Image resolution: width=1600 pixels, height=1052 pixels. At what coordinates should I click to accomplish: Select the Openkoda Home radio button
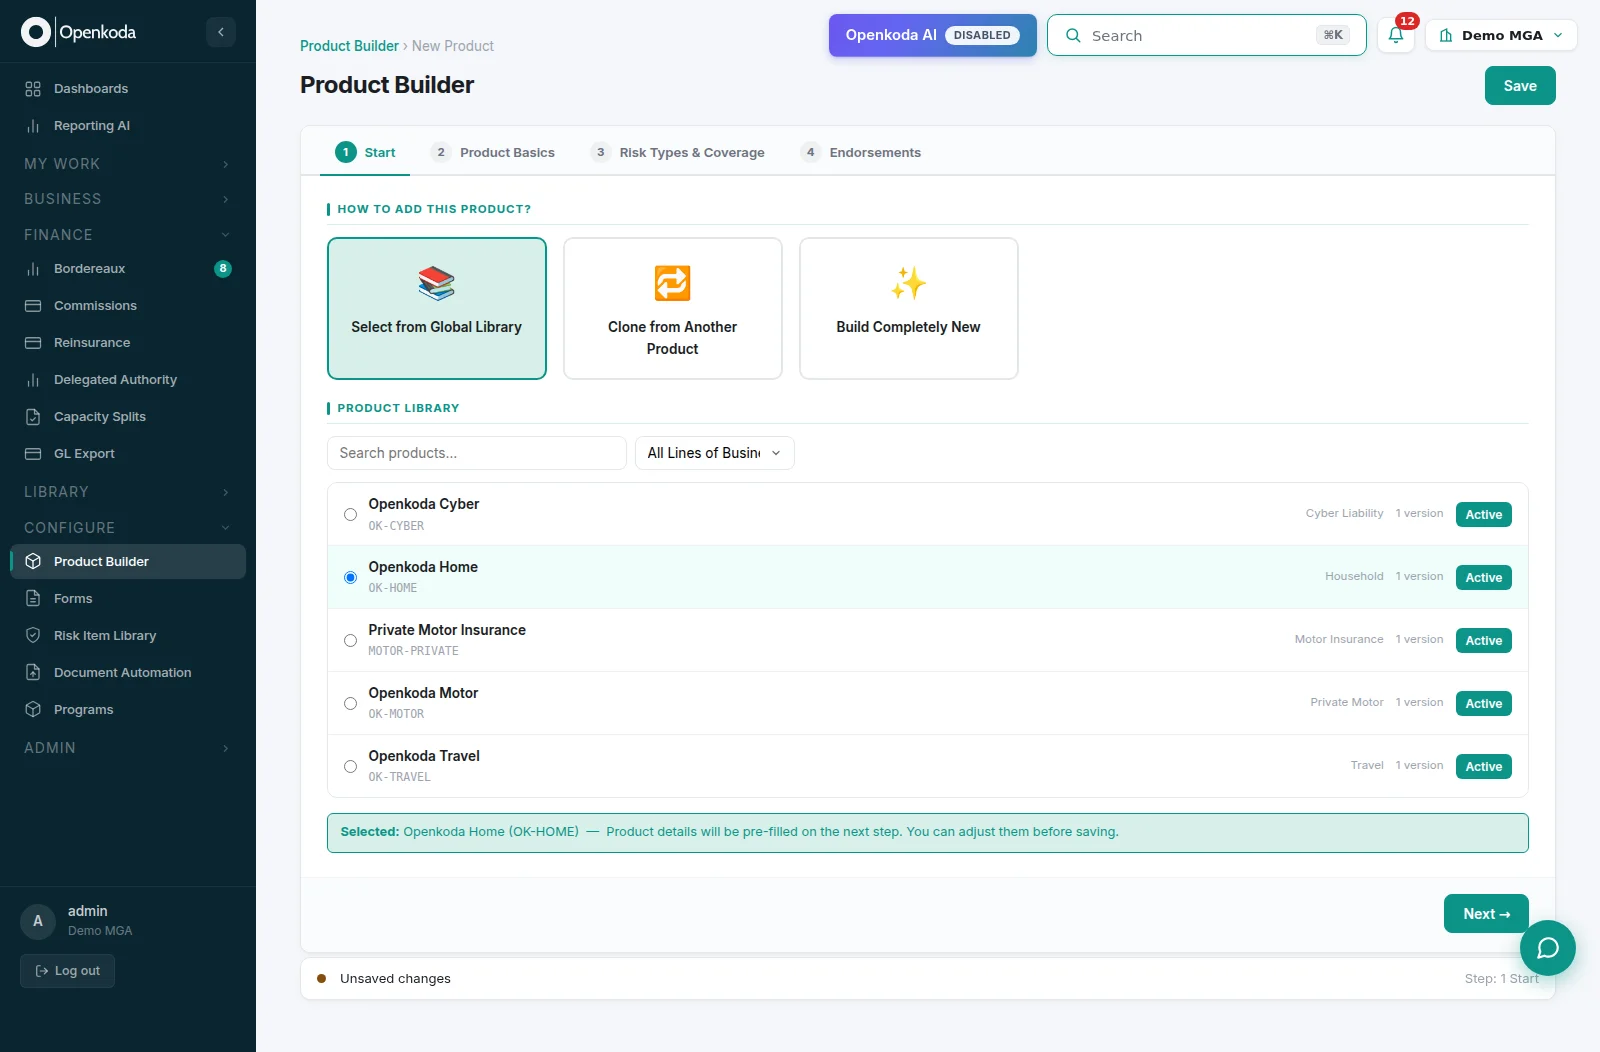click(x=350, y=578)
